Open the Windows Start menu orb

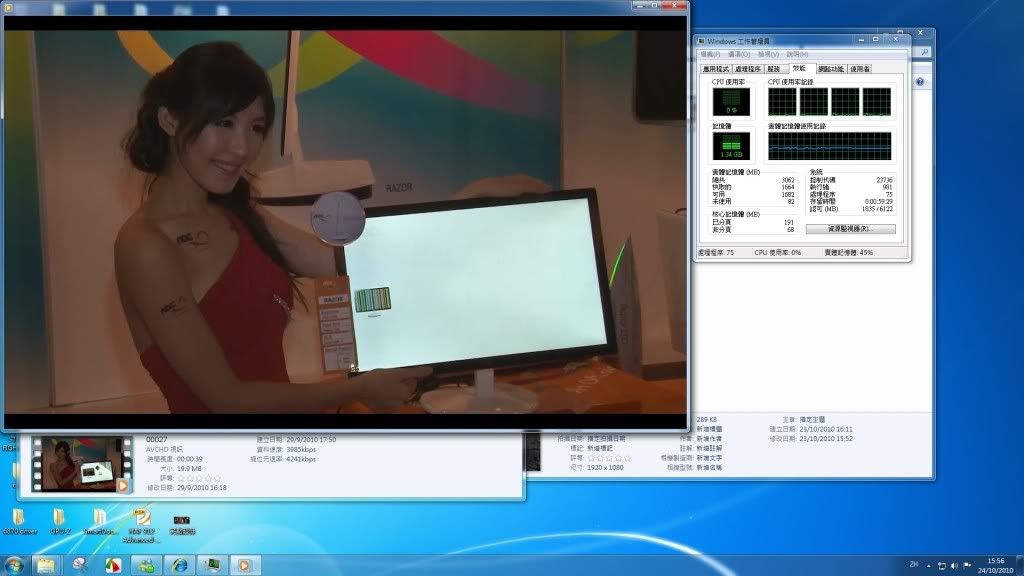(13, 565)
